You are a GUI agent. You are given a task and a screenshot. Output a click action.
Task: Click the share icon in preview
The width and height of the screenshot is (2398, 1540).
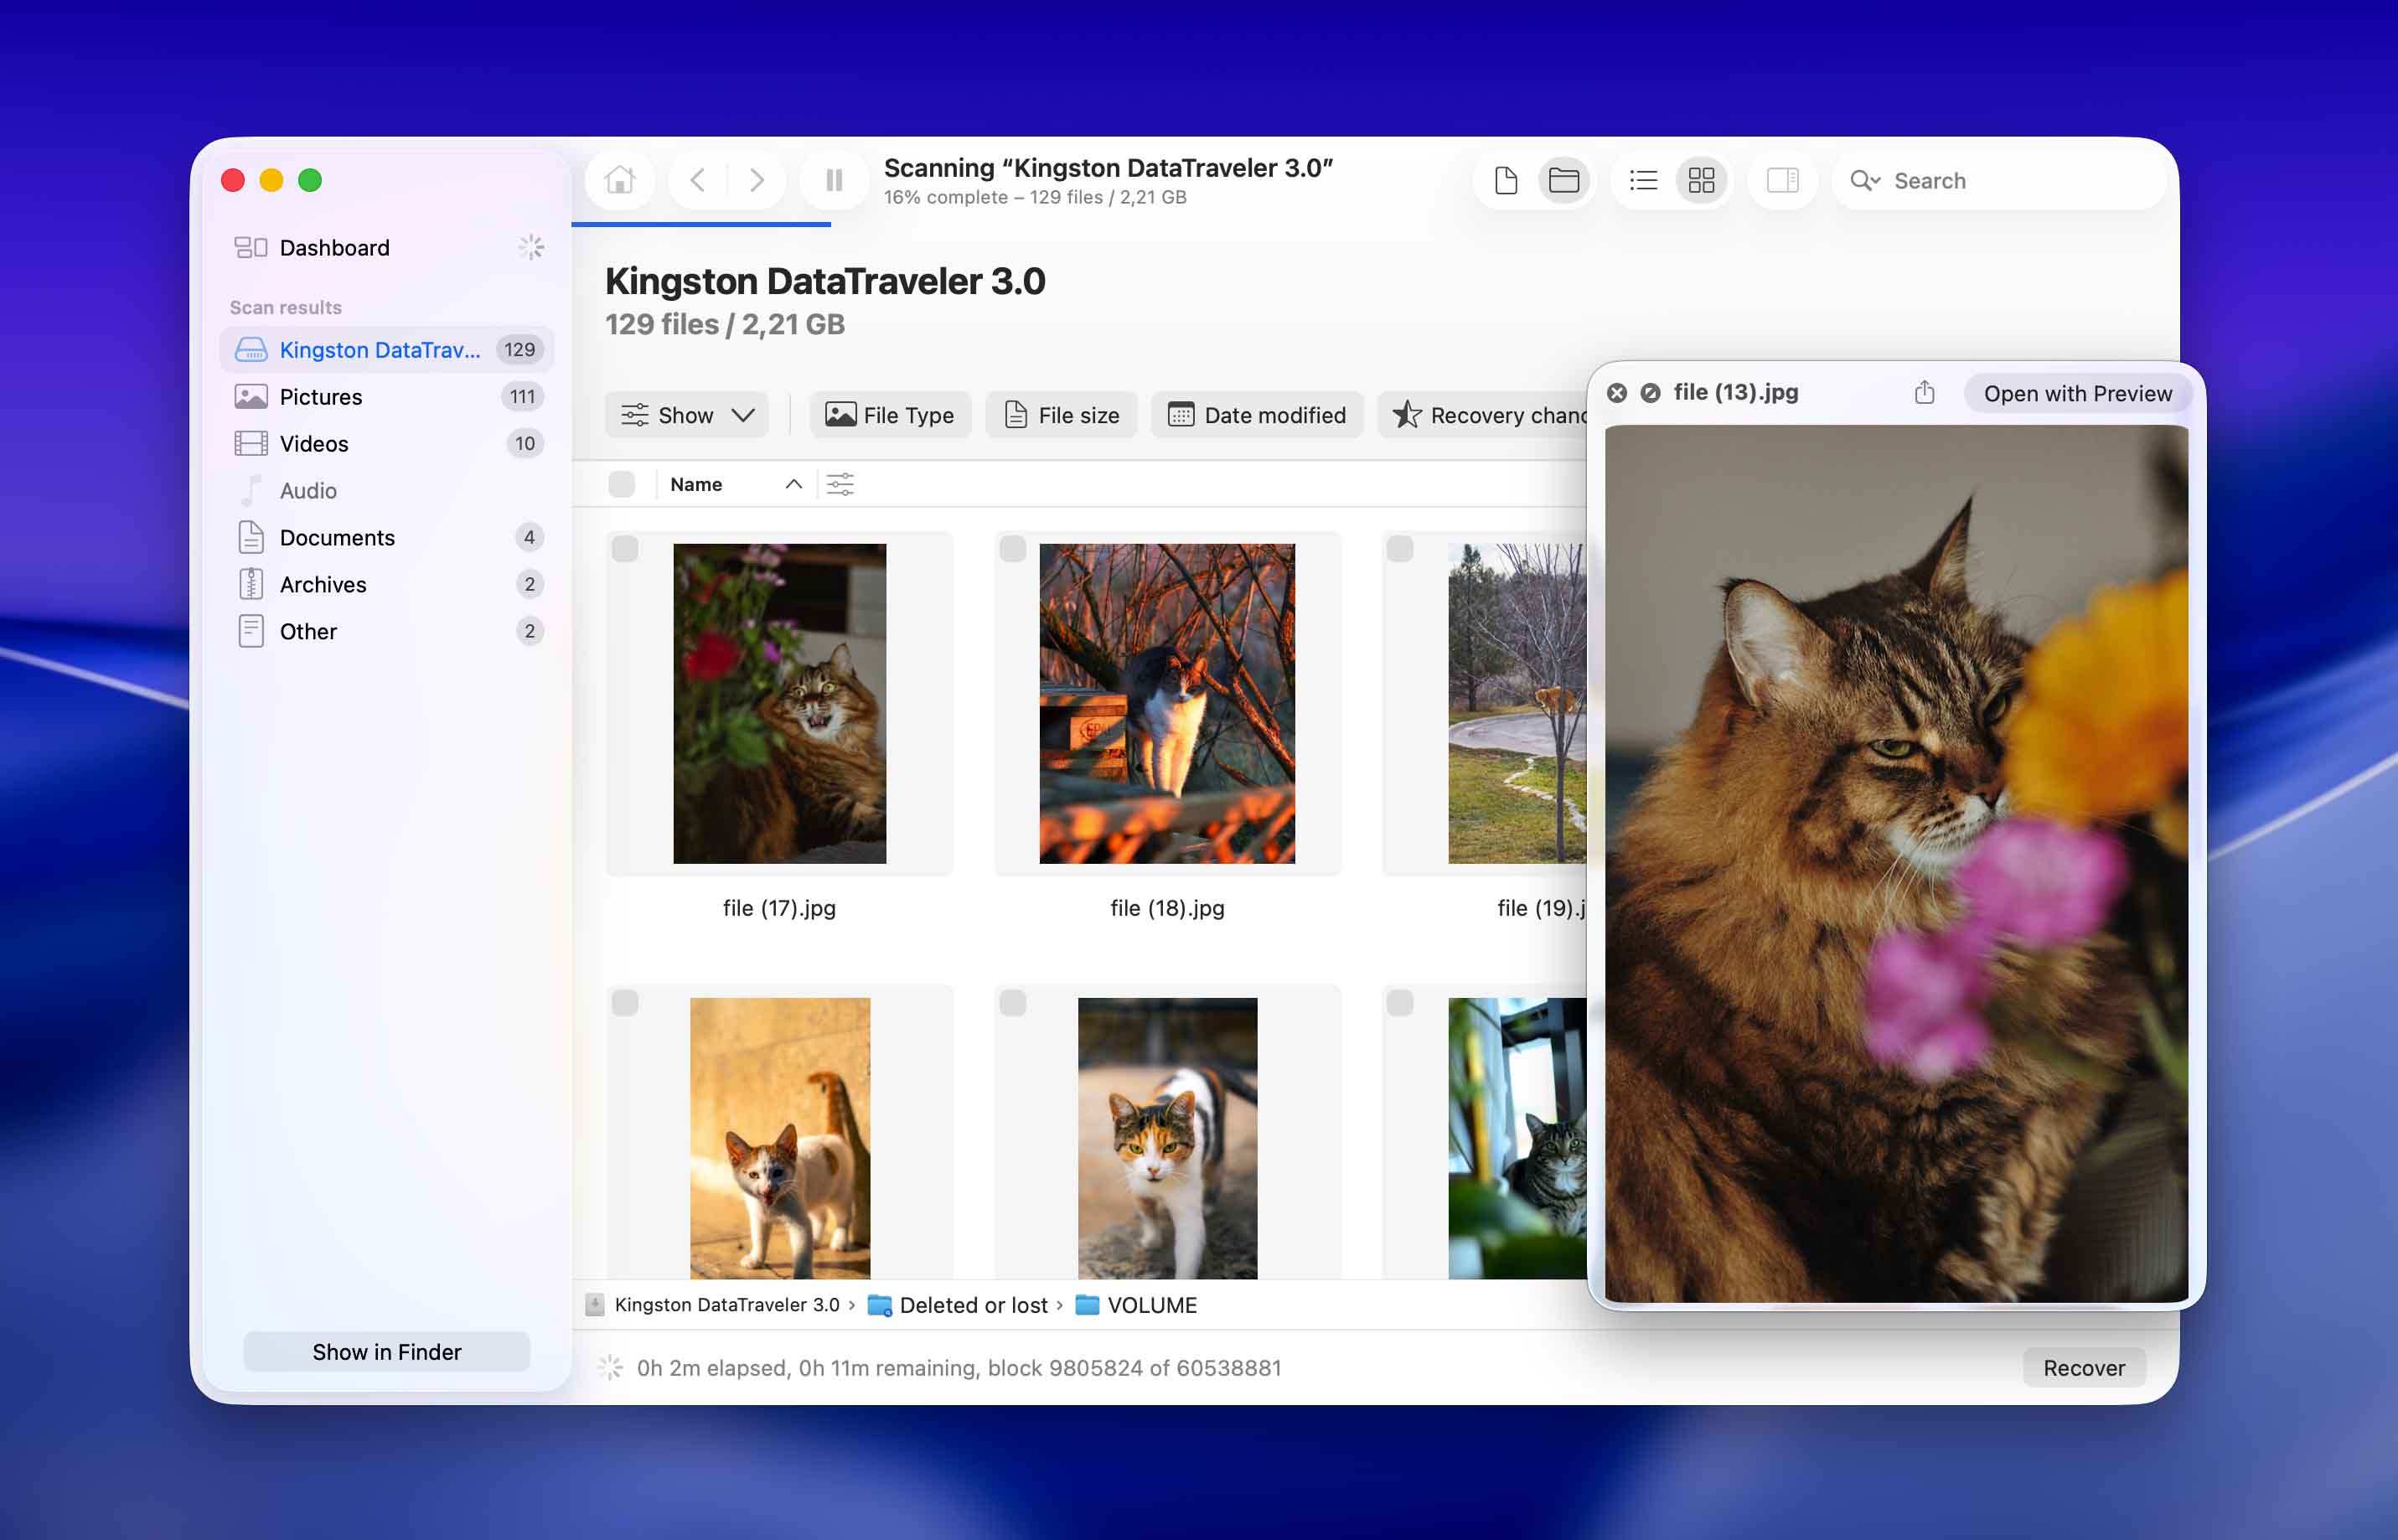[1924, 393]
